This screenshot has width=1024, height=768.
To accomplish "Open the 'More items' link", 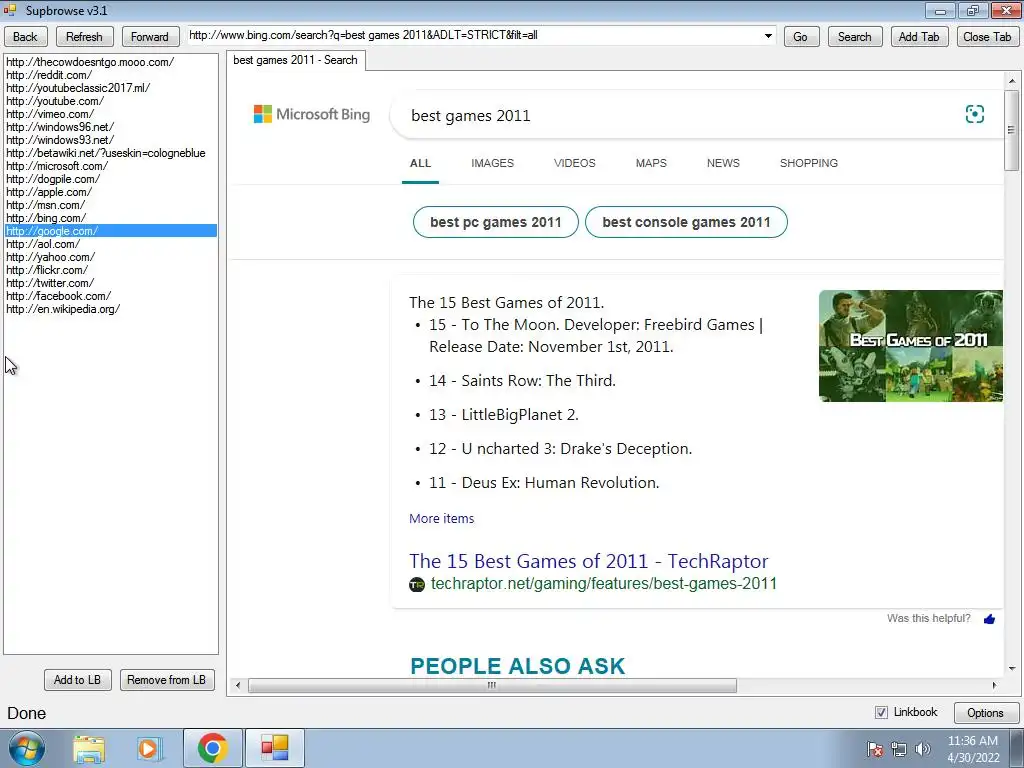I will coord(441,519).
